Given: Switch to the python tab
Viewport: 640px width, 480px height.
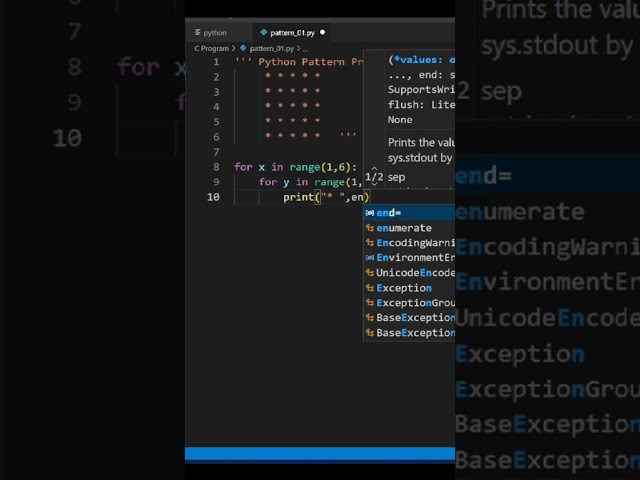Looking at the screenshot, I should (x=211, y=33).
